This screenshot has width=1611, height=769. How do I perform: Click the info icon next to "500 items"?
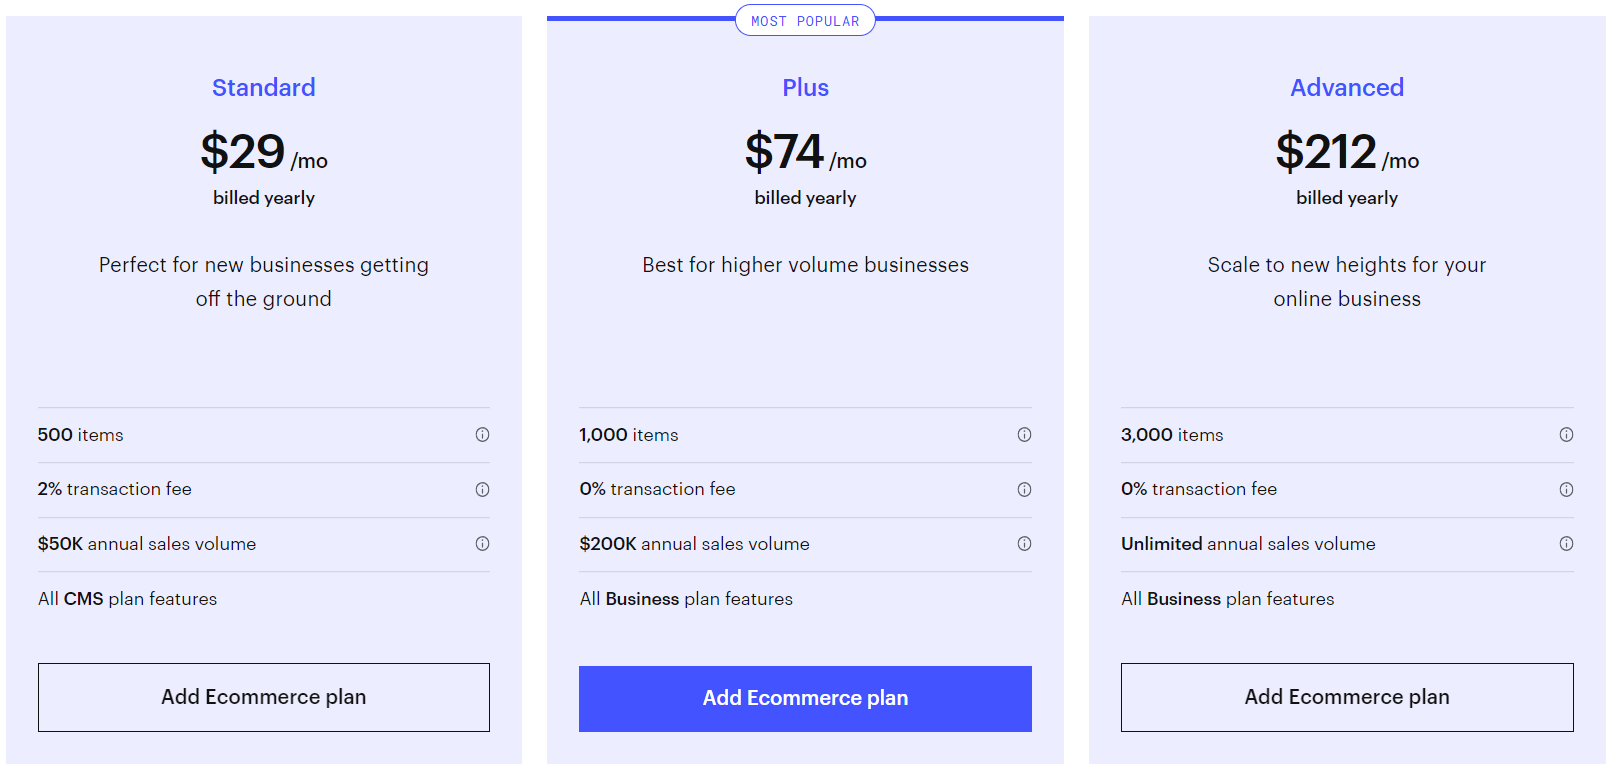pos(483,435)
